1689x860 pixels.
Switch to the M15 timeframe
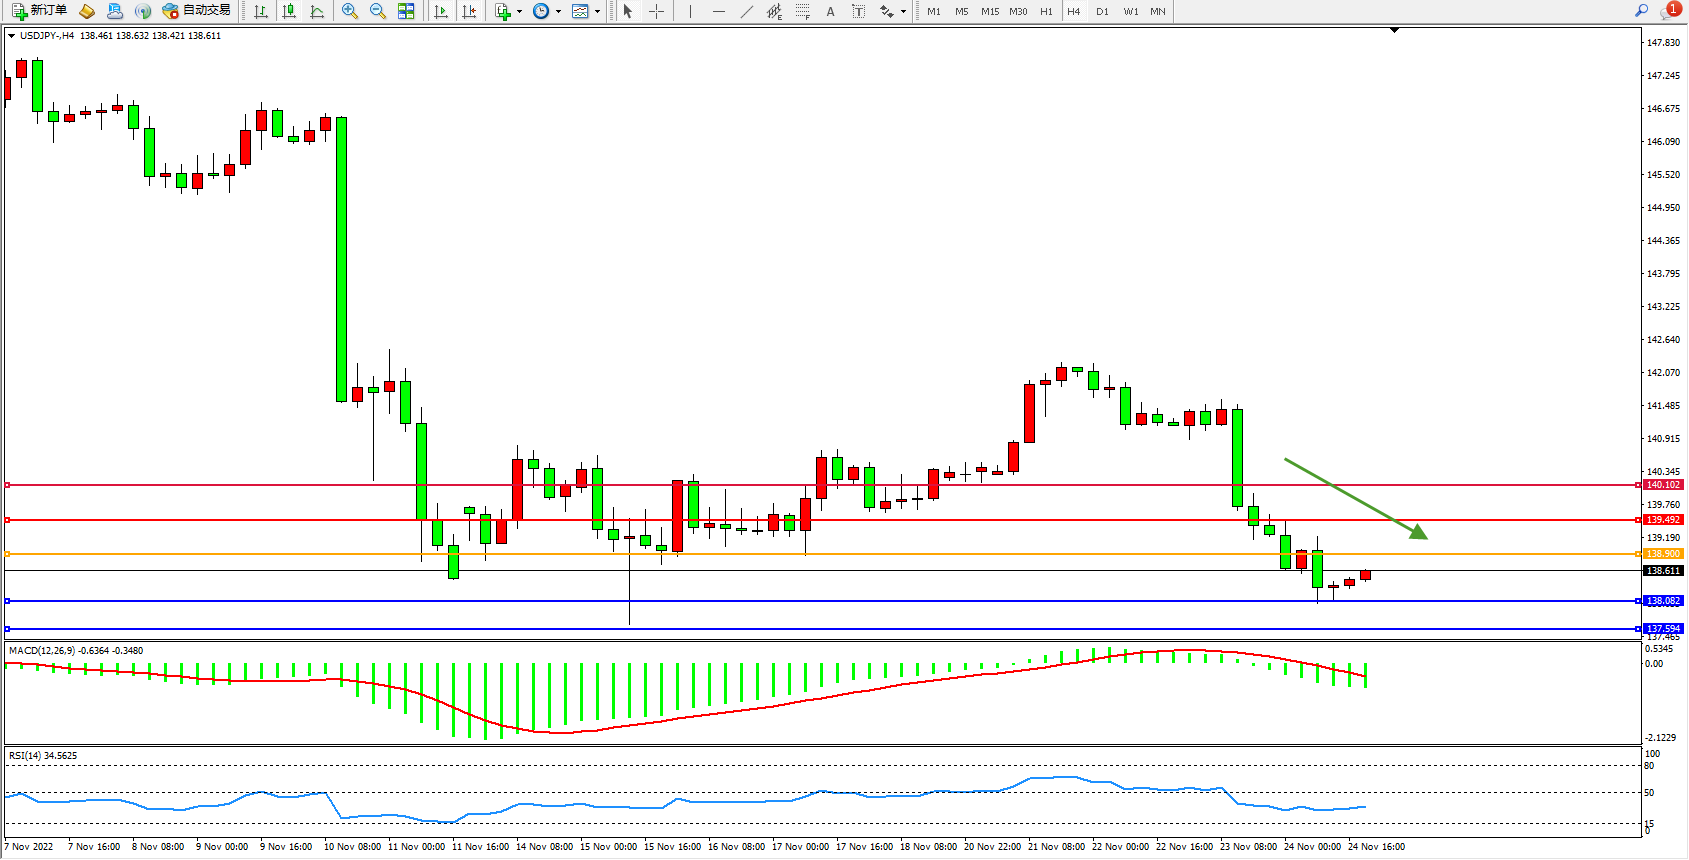point(990,11)
